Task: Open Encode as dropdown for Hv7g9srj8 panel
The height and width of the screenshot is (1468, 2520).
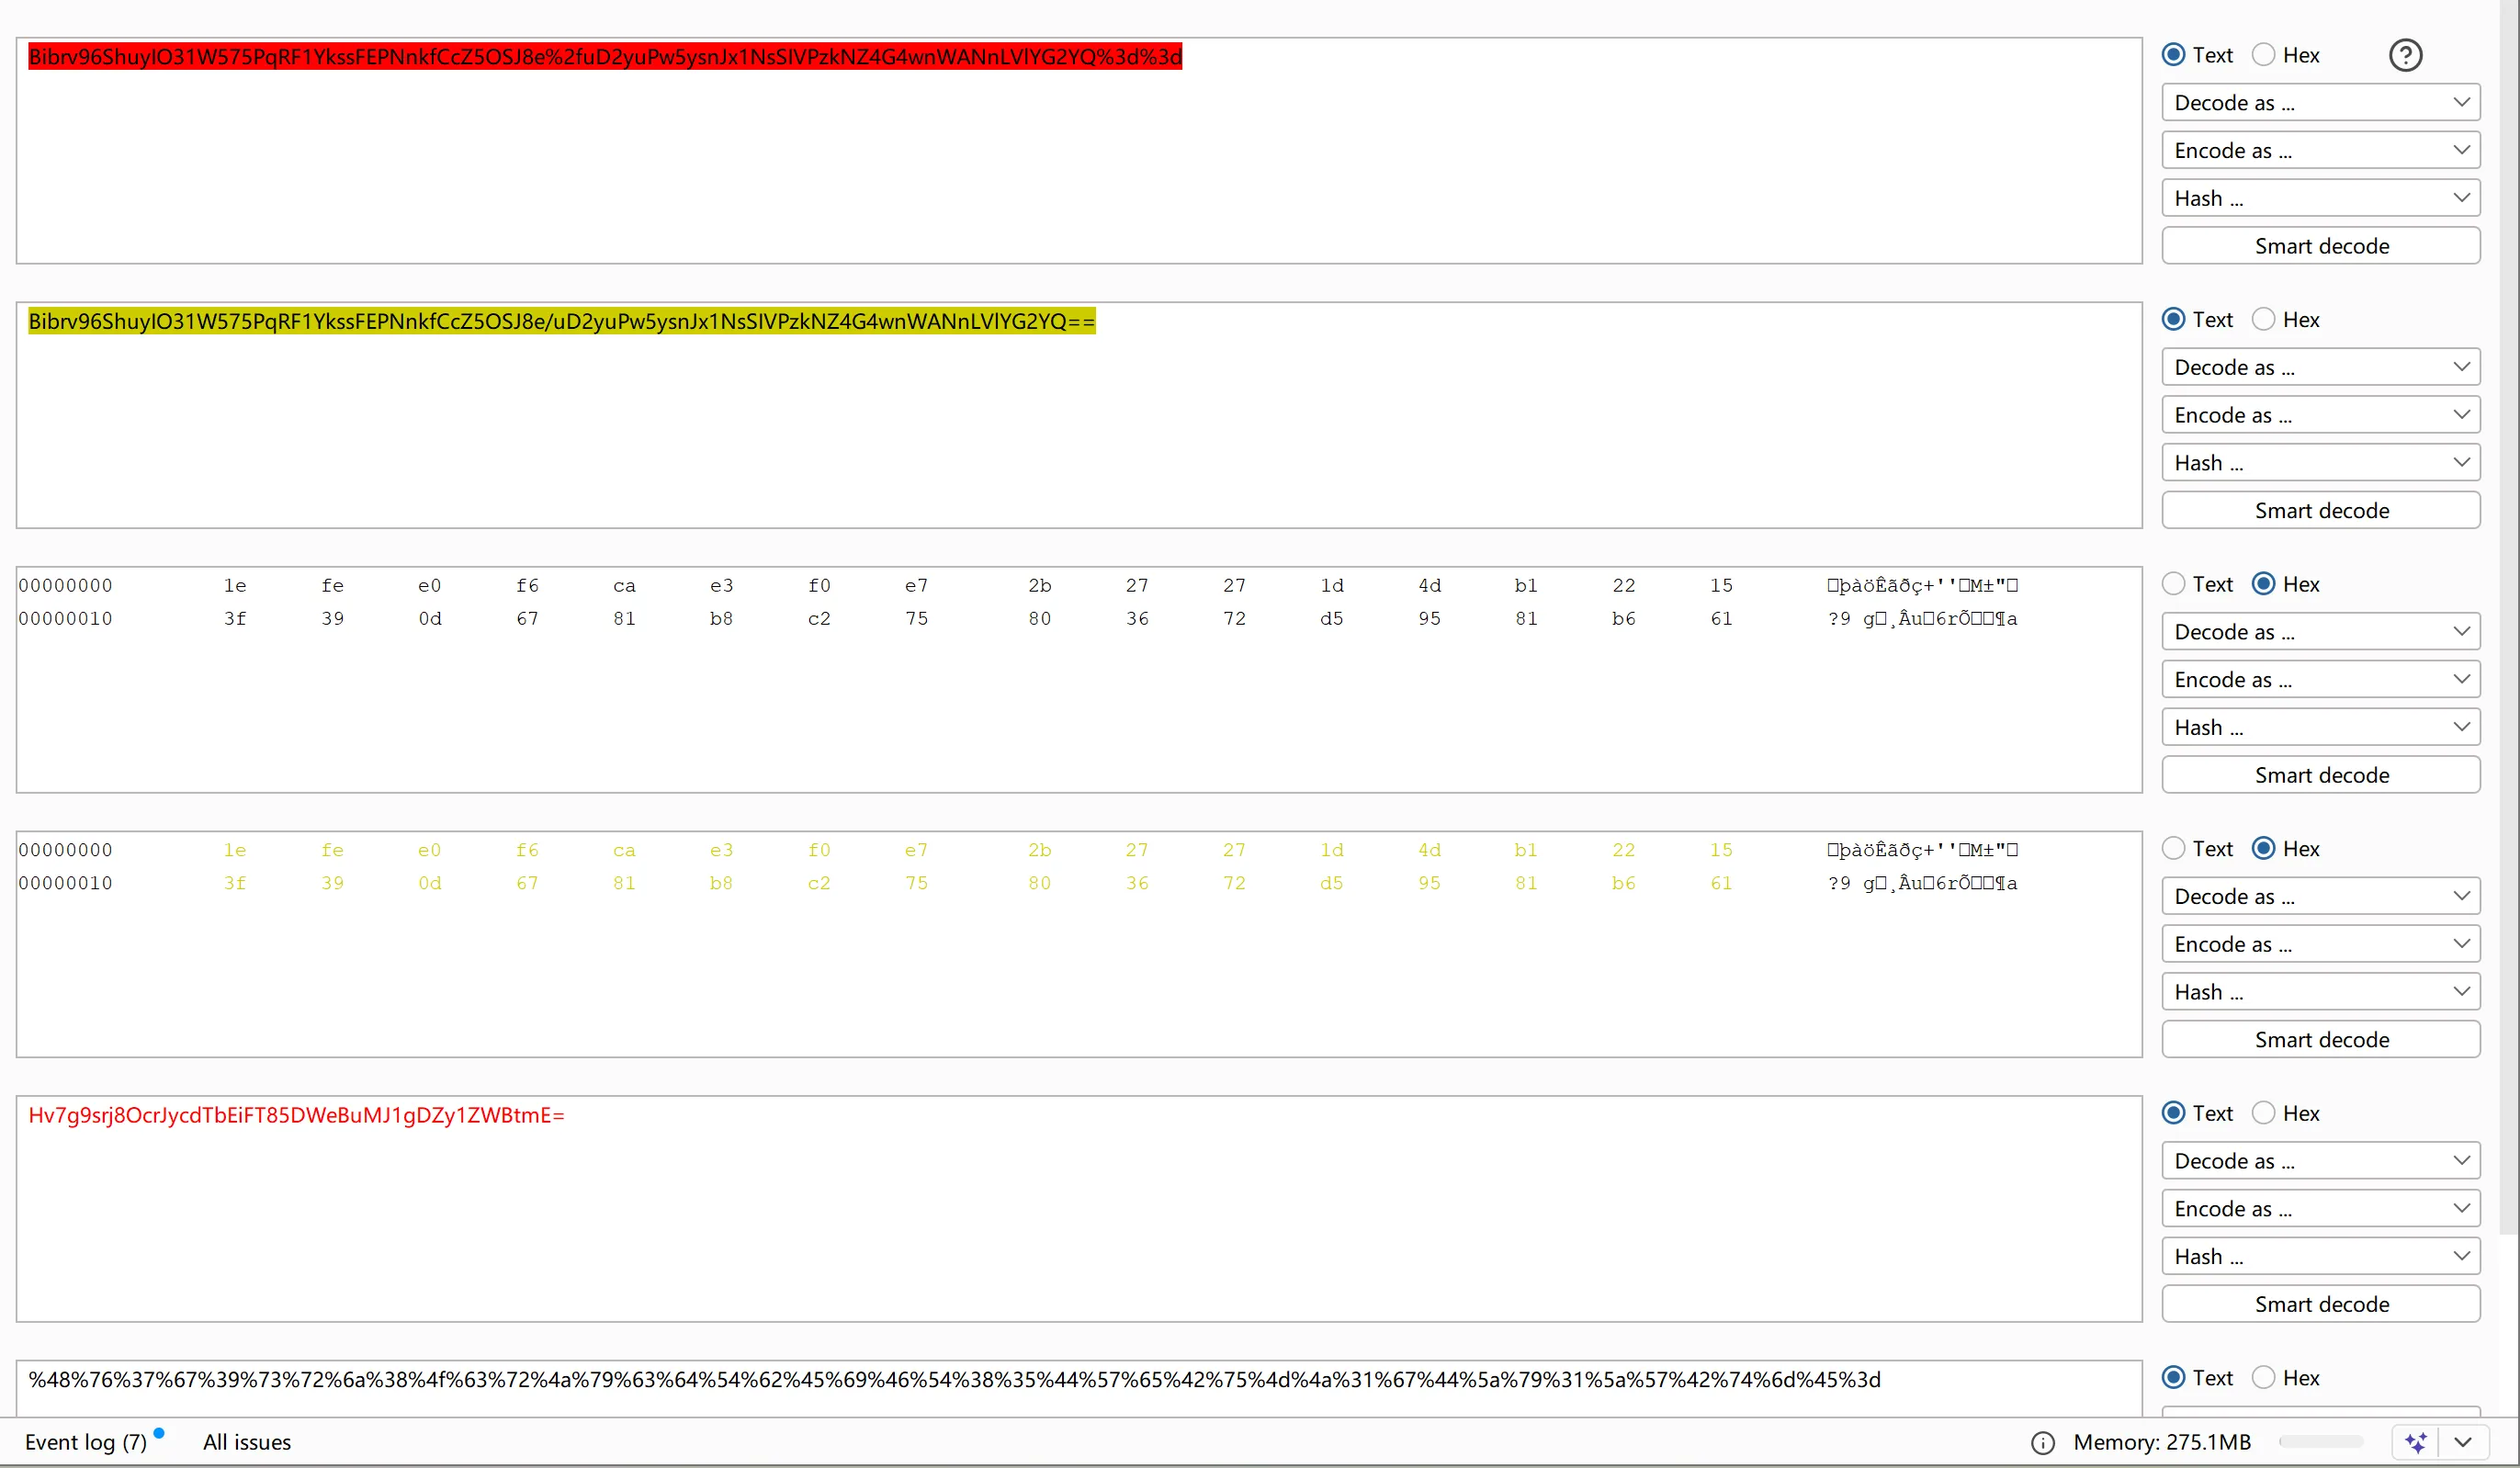Action: tap(2320, 1208)
